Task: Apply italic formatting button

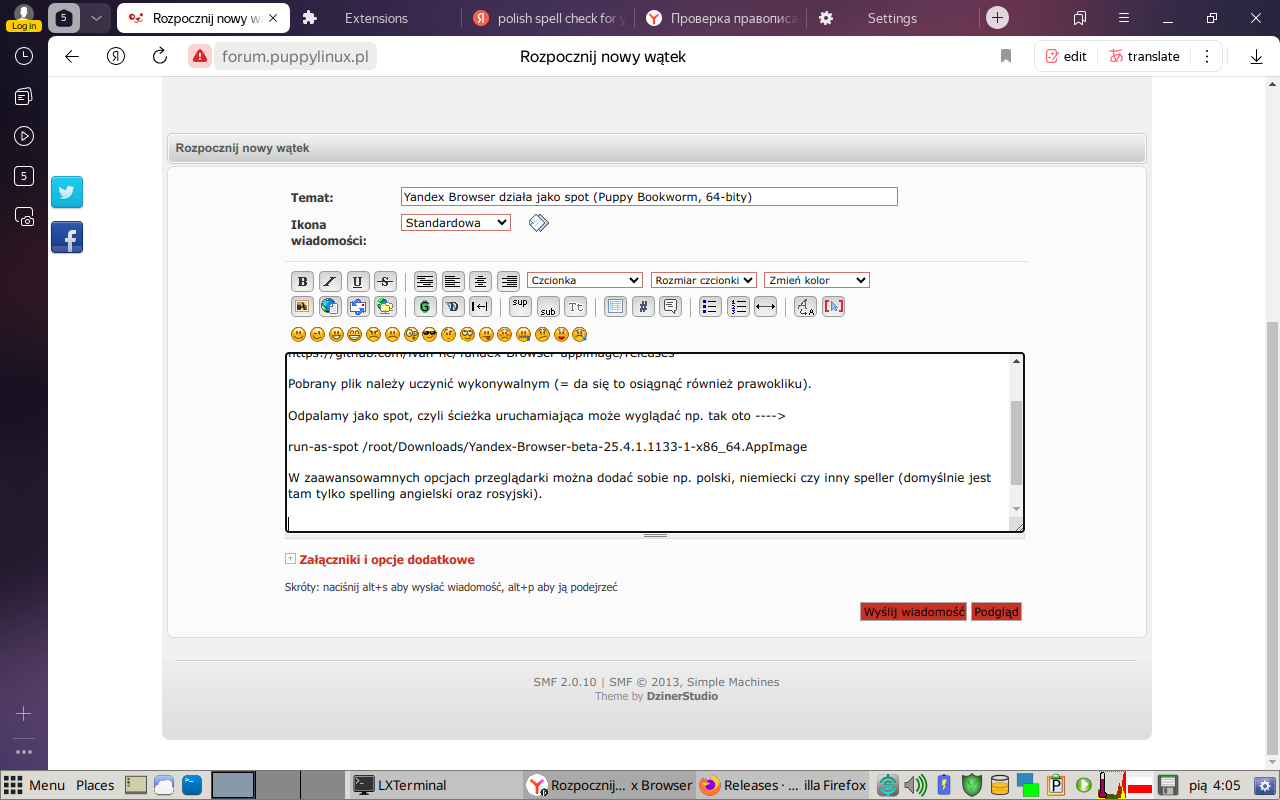Action: pos(330,281)
